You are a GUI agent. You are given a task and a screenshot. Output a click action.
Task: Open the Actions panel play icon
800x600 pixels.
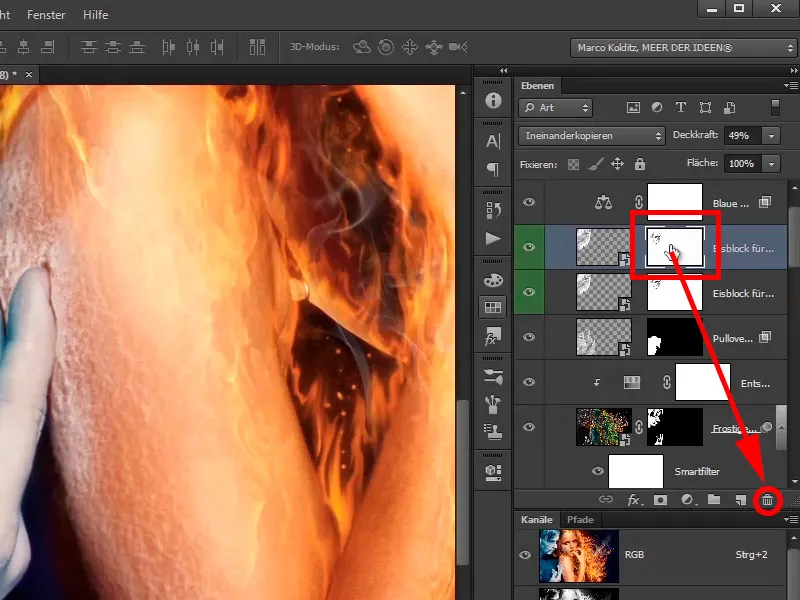pyautogui.click(x=493, y=238)
